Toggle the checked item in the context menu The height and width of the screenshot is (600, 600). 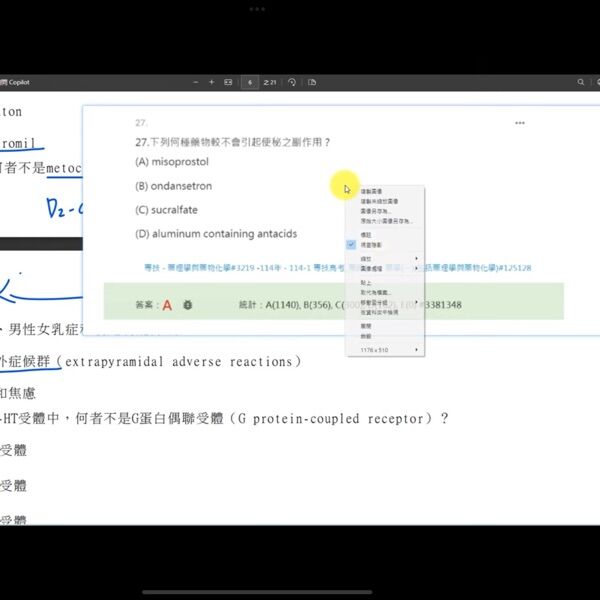click(x=351, y=244)
